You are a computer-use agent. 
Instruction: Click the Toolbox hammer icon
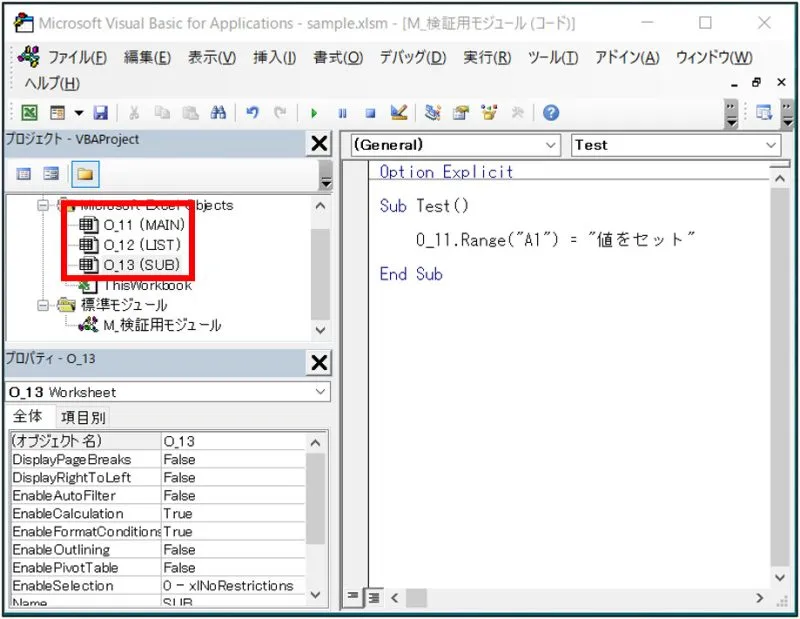pyautogui.click(x=517, y=112)
